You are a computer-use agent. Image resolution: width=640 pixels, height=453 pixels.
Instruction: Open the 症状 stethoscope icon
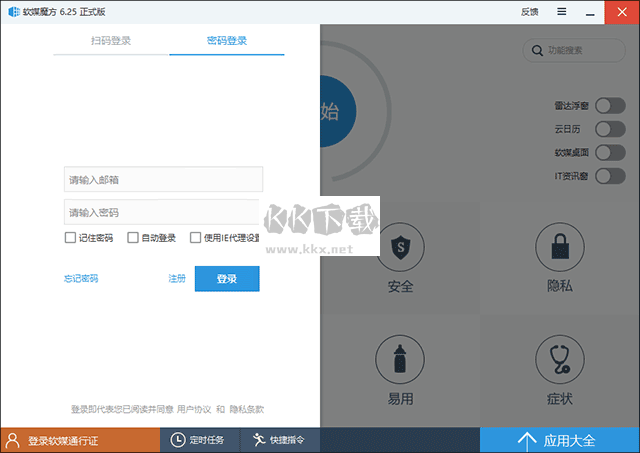coord(560,360)
